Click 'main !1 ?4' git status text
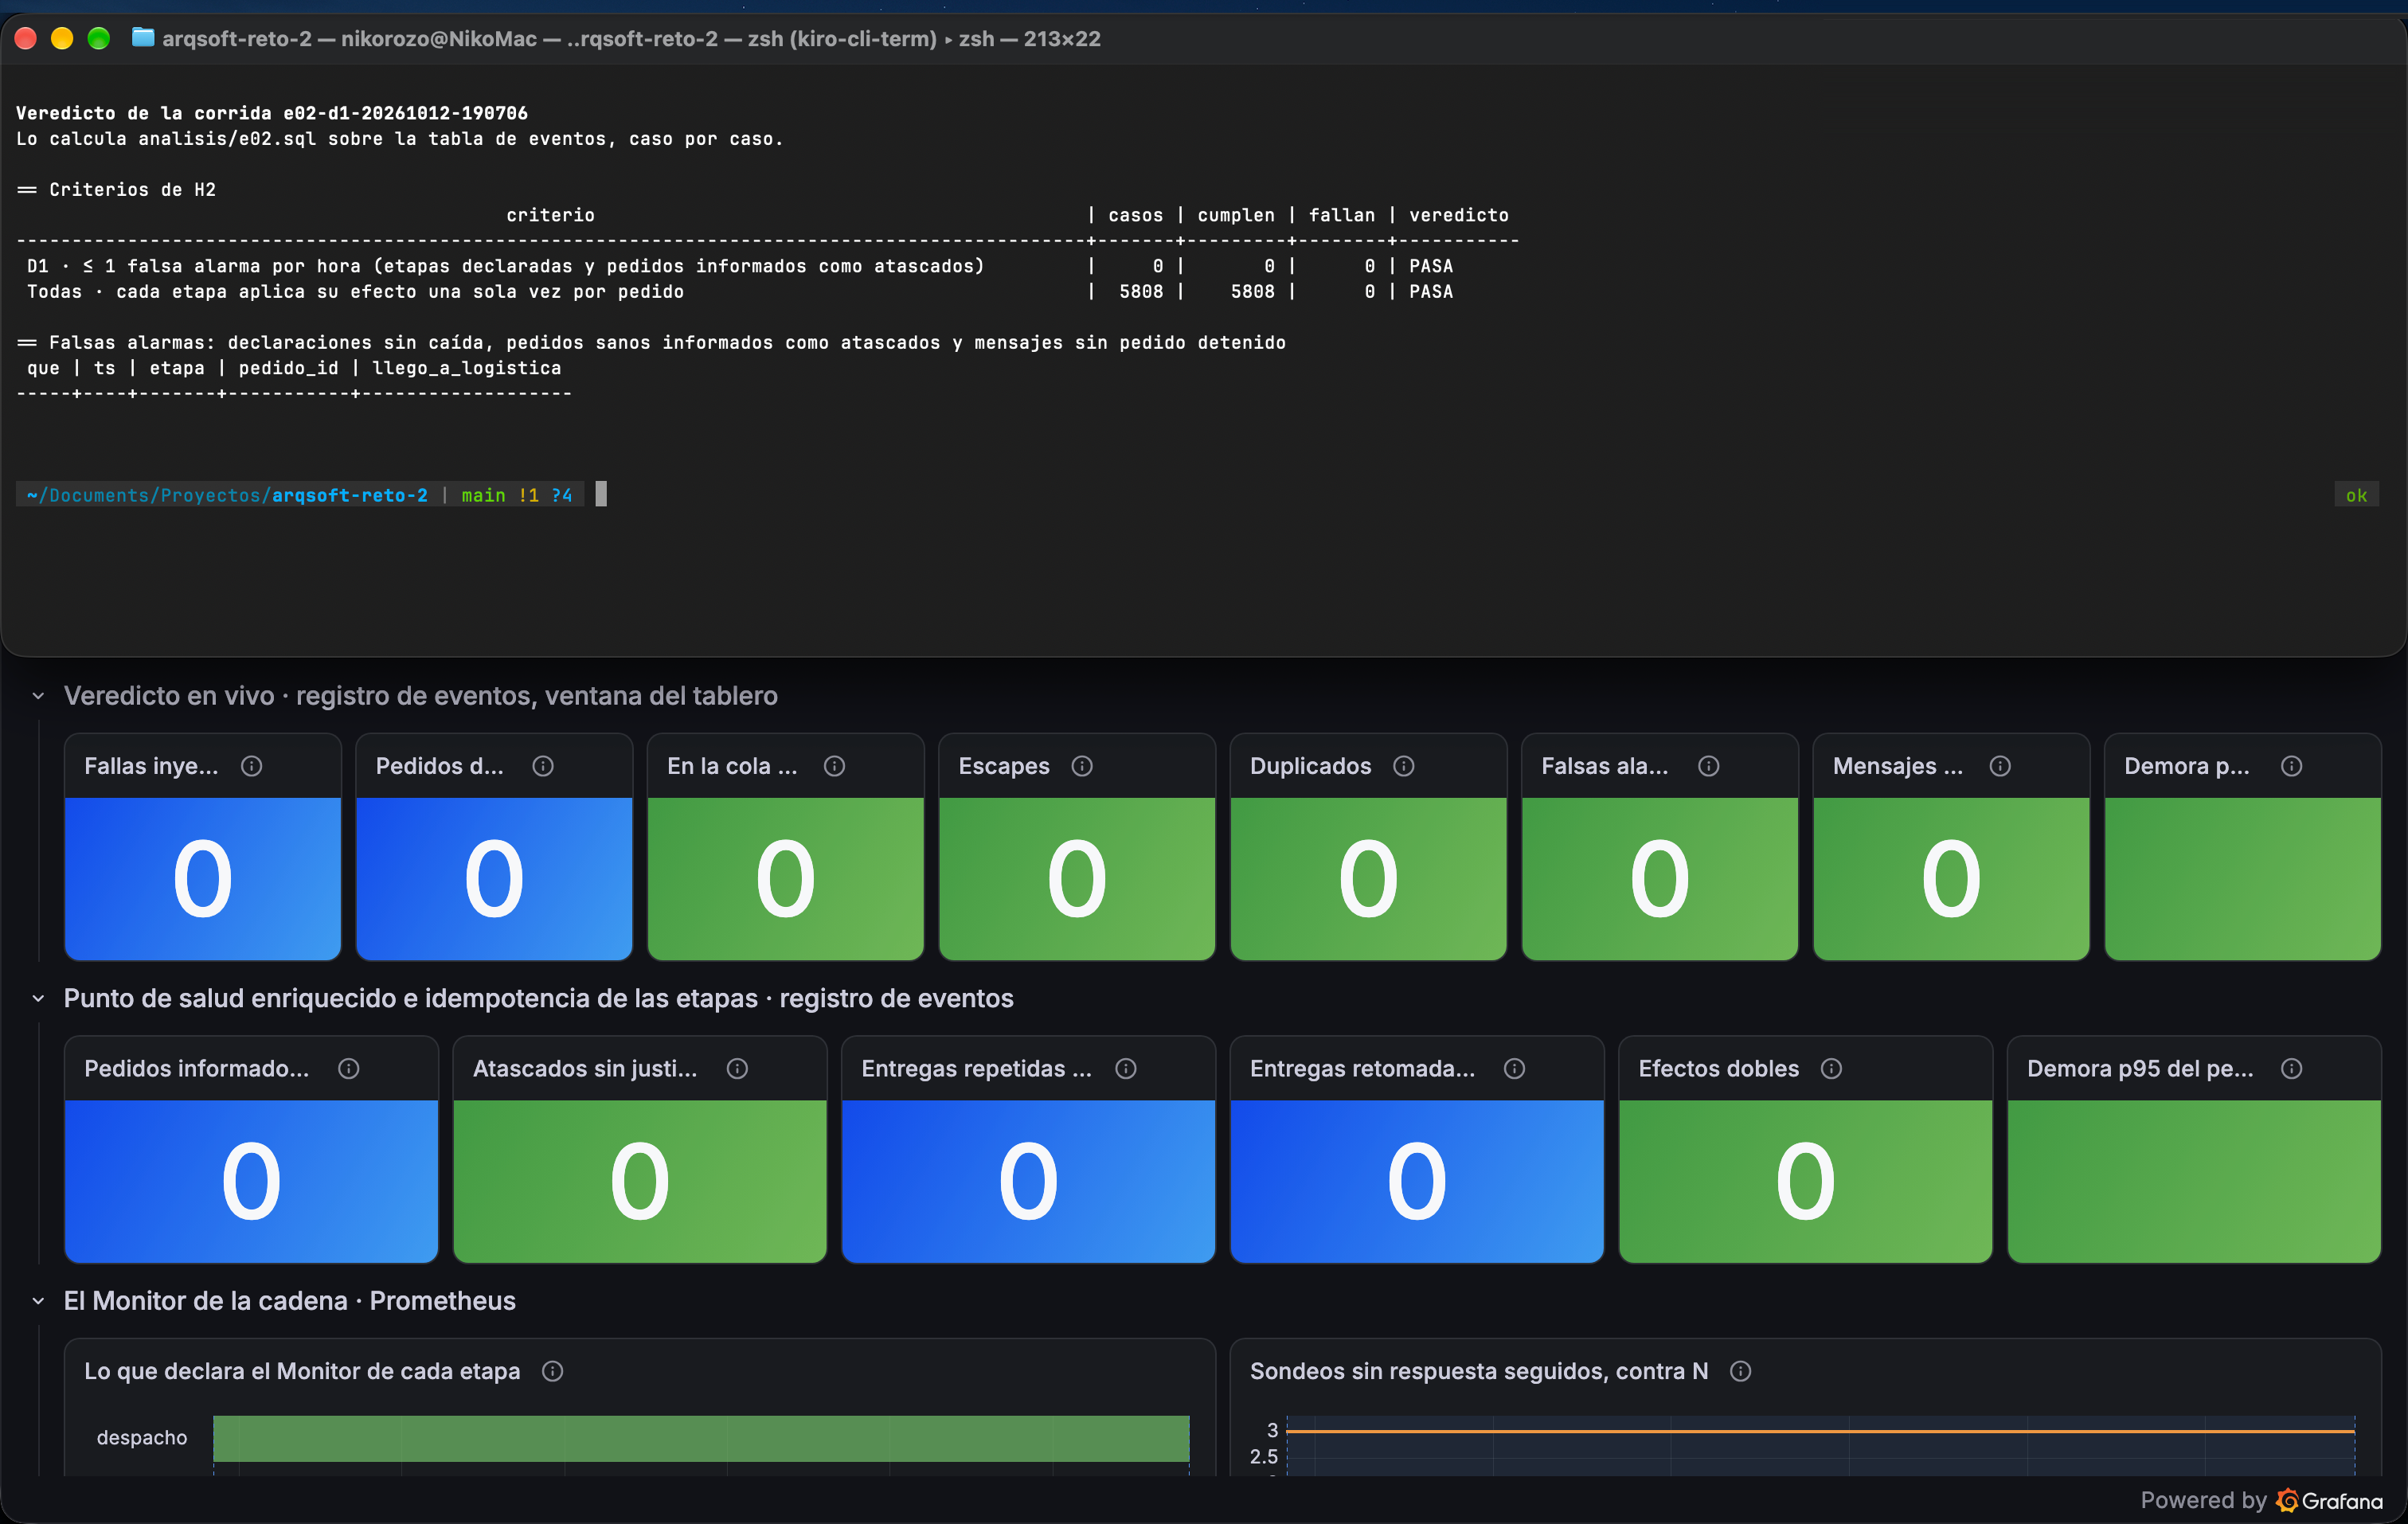This screenshot has width=2408, height=1524. pos(517,495)
